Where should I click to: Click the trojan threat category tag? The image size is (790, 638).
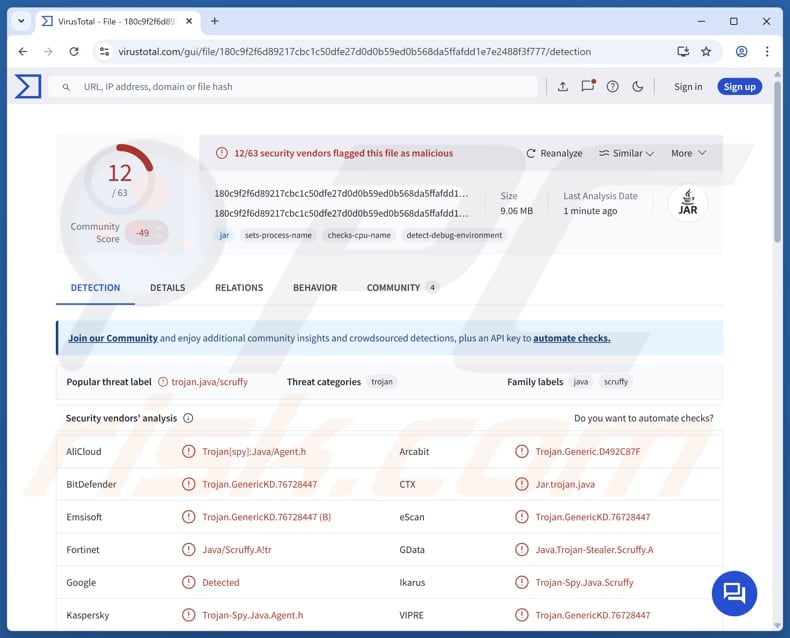click(x=381, y=382)
